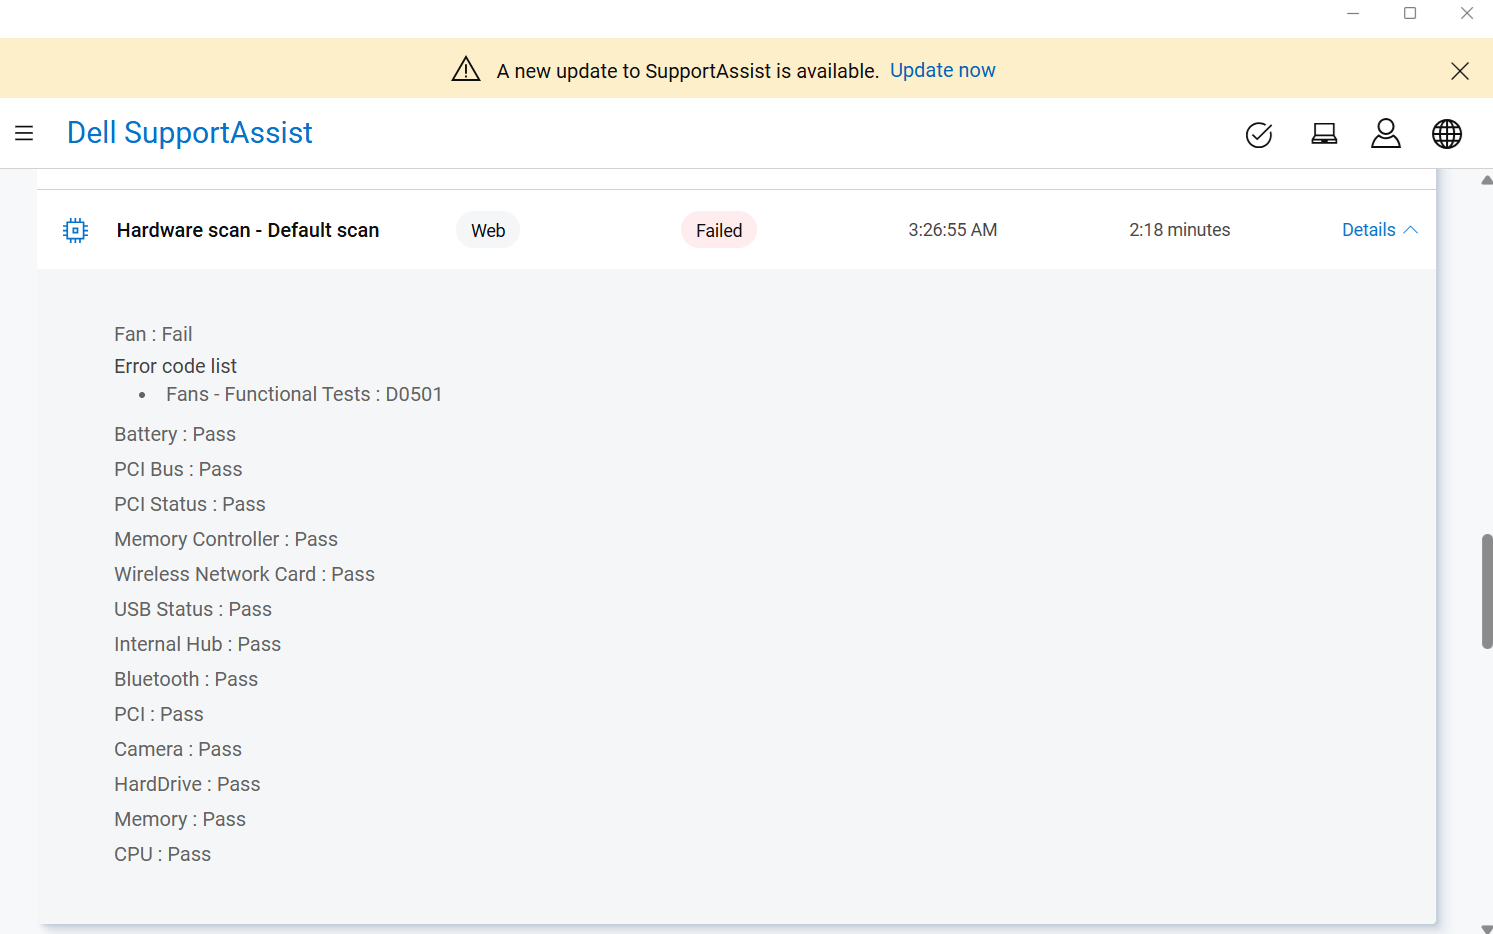
Task: Click the vertical scrollbar thumb
Action: click(1486, 591)
